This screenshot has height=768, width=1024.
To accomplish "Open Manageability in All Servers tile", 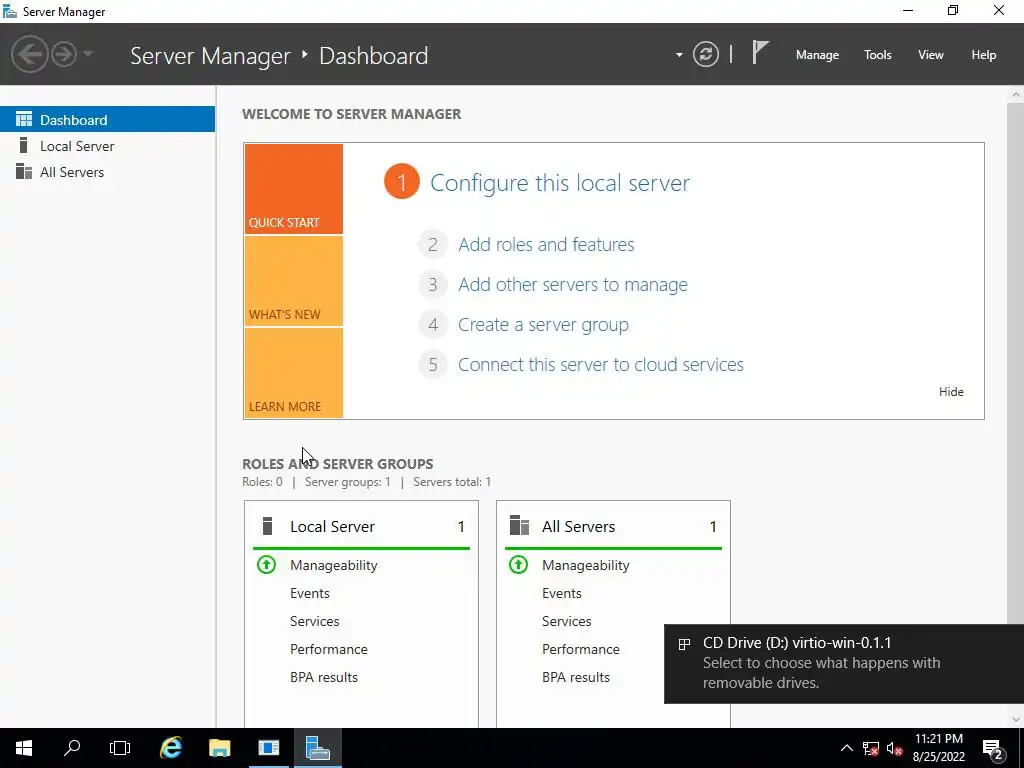I will coord(586,566).
